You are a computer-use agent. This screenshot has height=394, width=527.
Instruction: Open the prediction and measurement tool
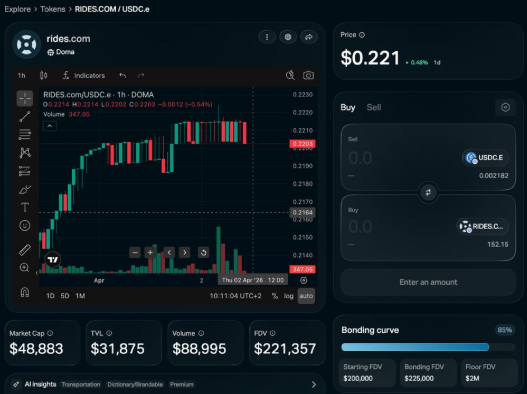coord(25,171)
